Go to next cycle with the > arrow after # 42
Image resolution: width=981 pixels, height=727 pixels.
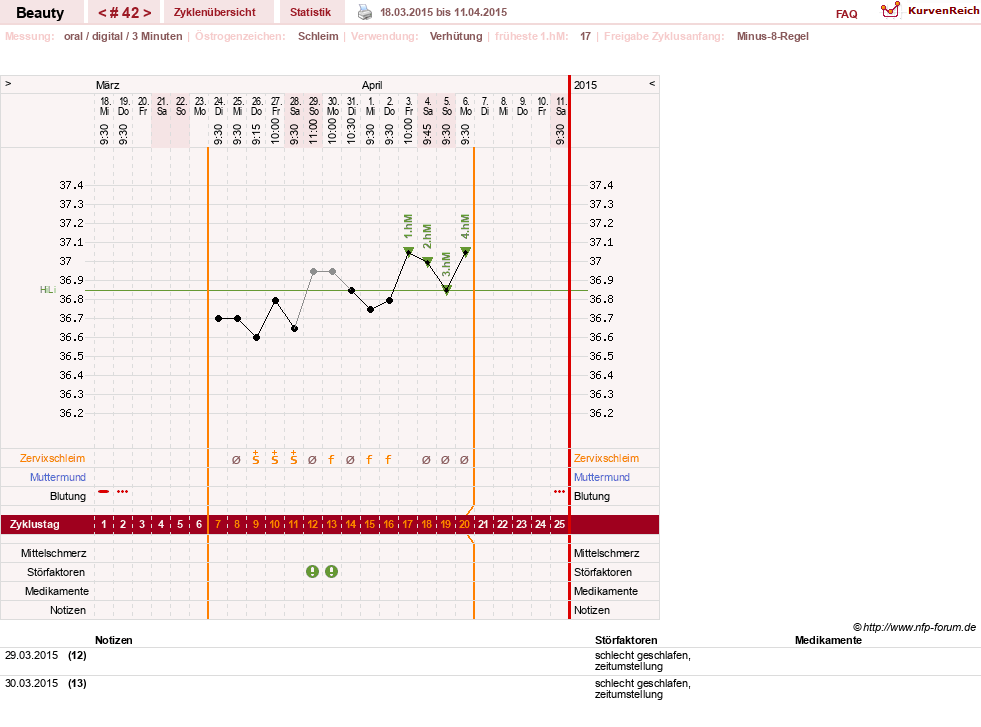click(x=147, y=13)
